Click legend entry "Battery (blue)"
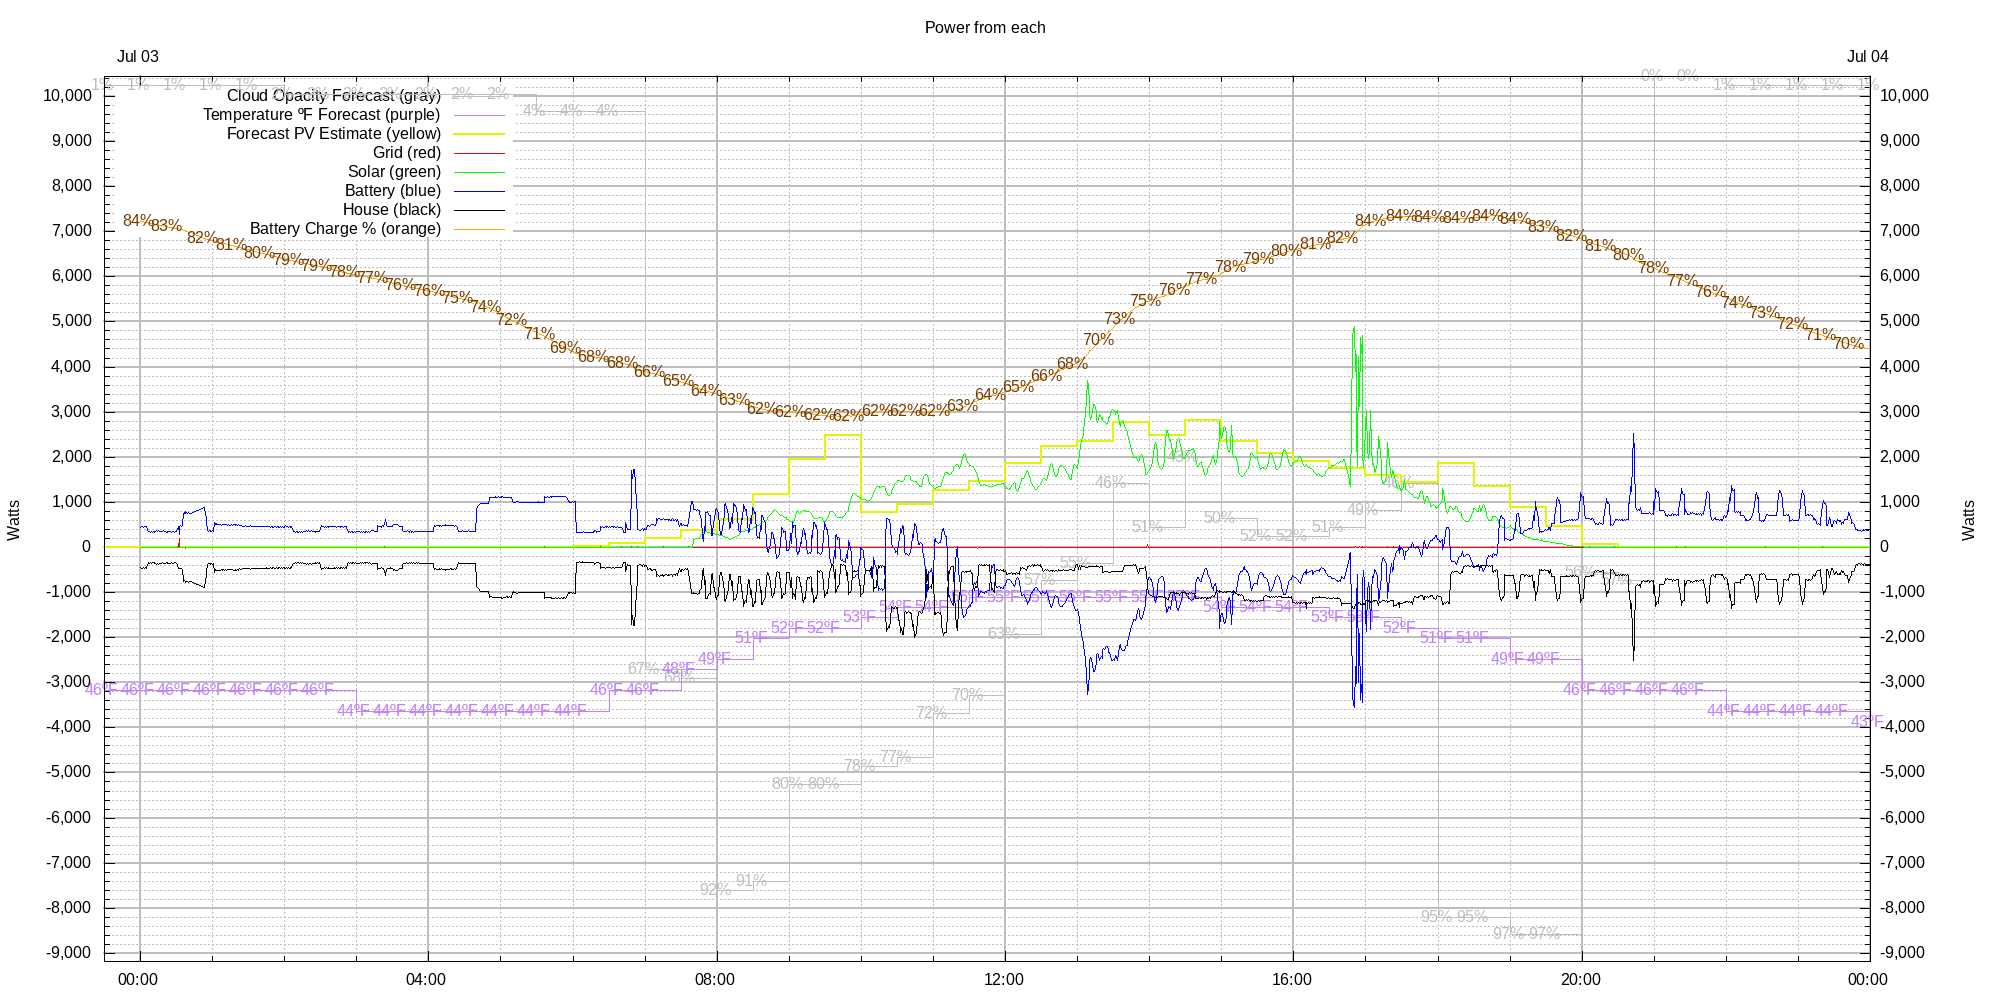 pos(393,191)
